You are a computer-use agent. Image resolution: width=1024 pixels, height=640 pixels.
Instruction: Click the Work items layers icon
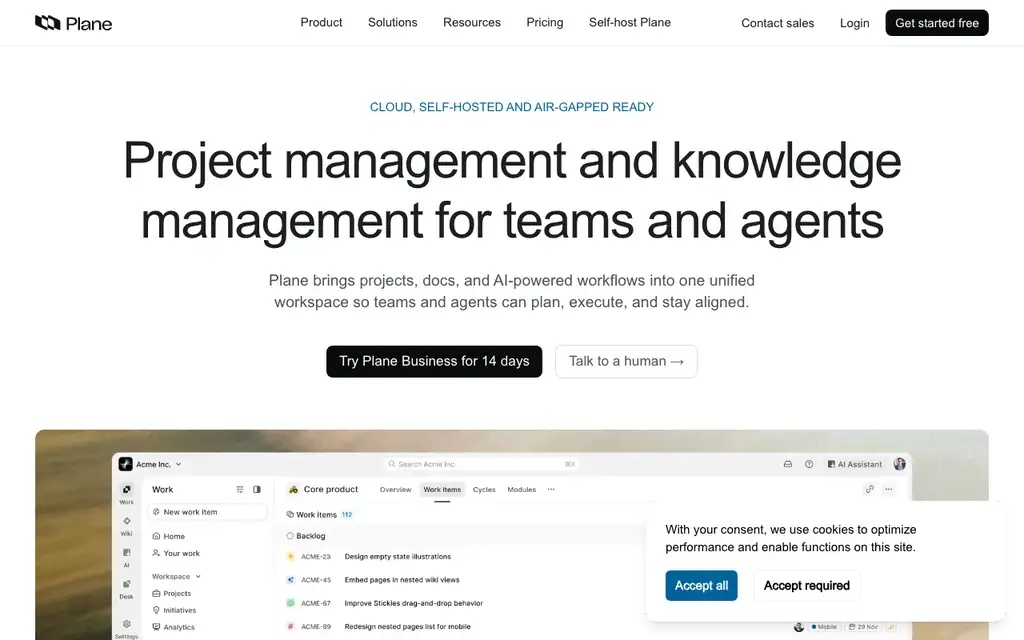290,515
